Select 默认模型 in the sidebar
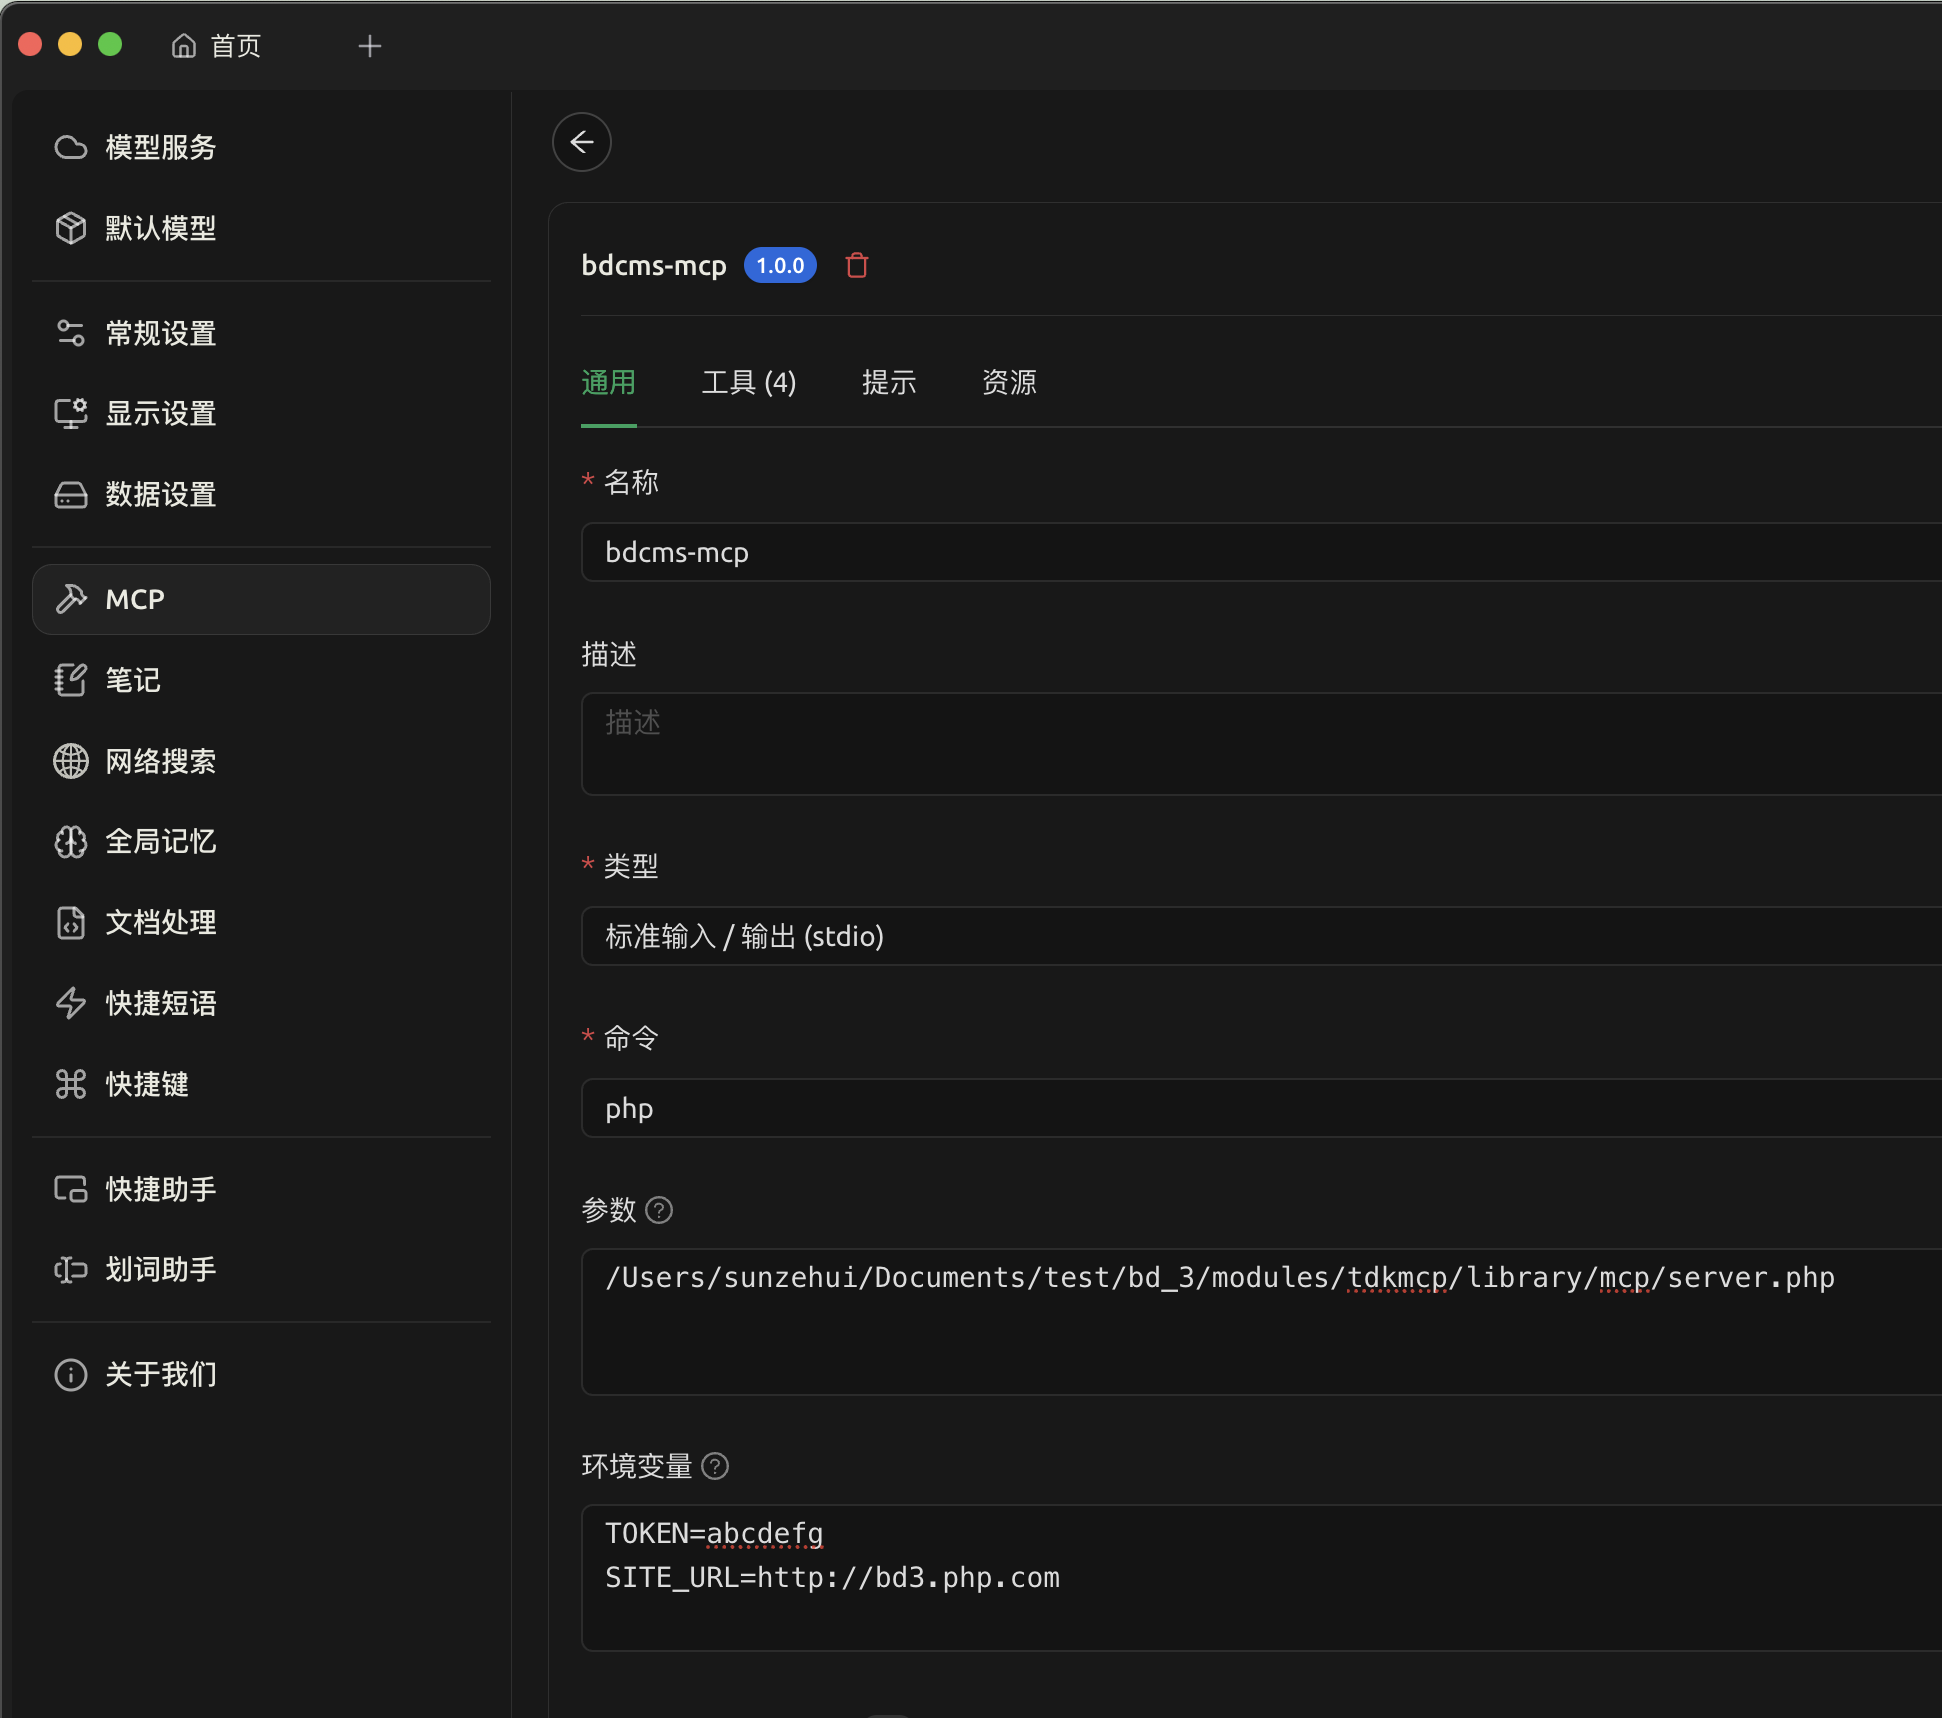The height and width of the screenshot is (1718, 1942). 160,228
